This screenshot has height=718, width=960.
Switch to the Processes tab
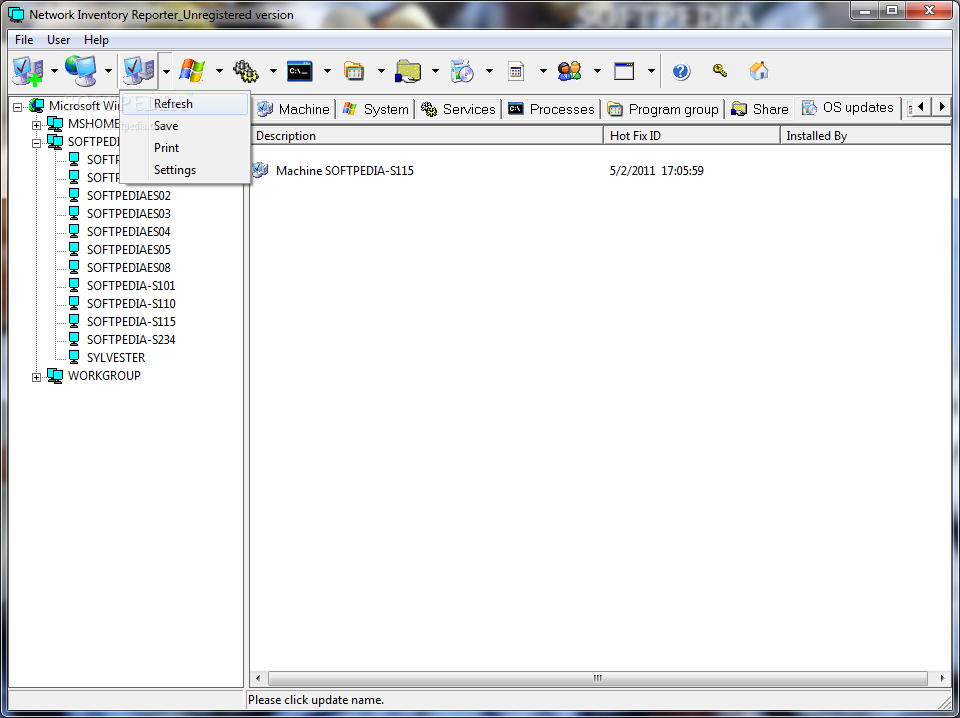tap(552, 109)
